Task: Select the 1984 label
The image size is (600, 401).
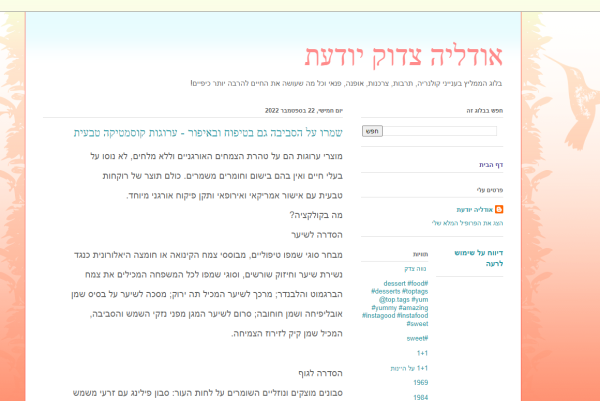Action: point(421,396)
